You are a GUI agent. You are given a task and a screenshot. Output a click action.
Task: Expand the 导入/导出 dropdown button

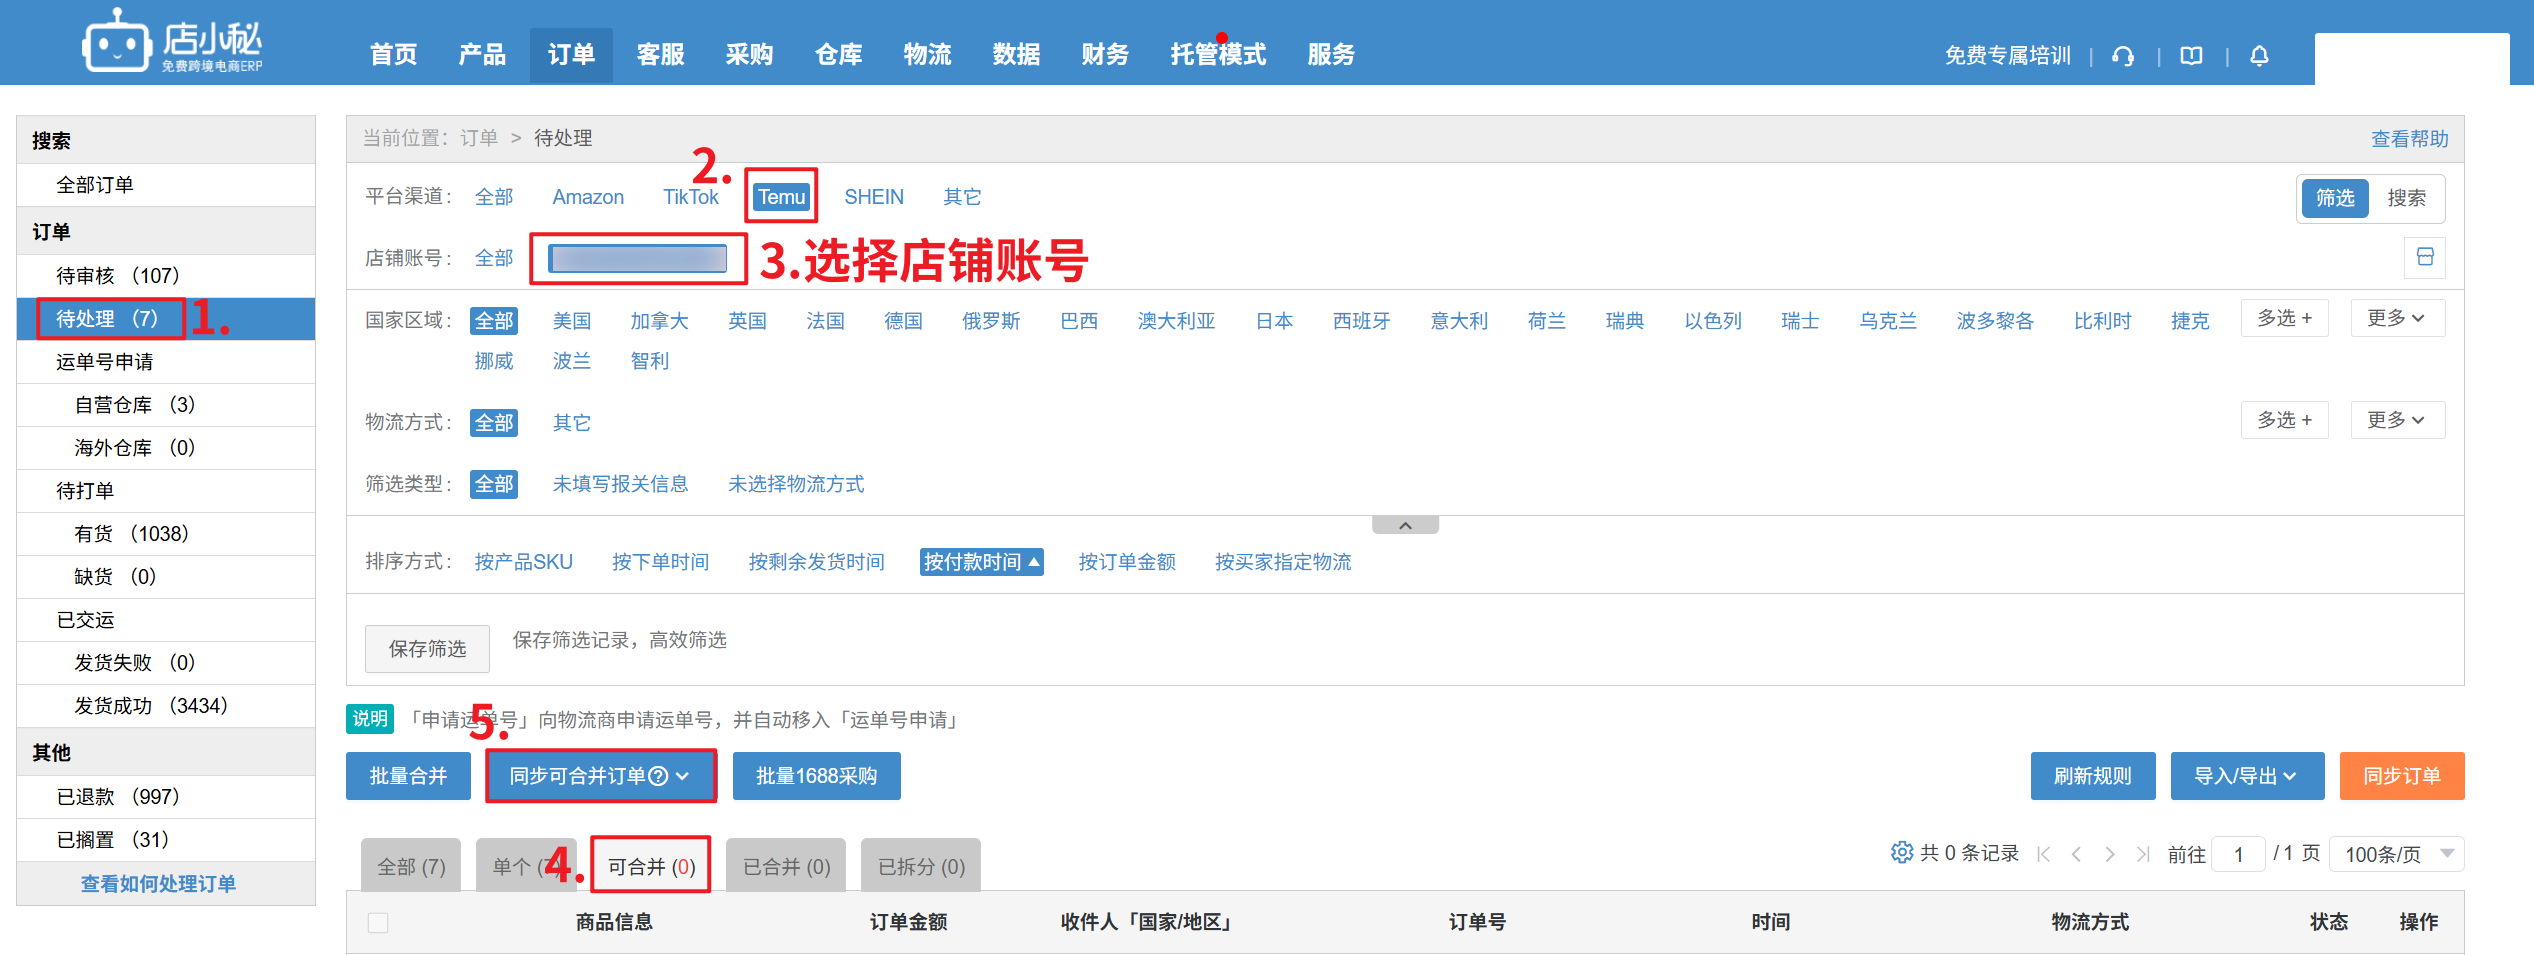[2246, 776]
